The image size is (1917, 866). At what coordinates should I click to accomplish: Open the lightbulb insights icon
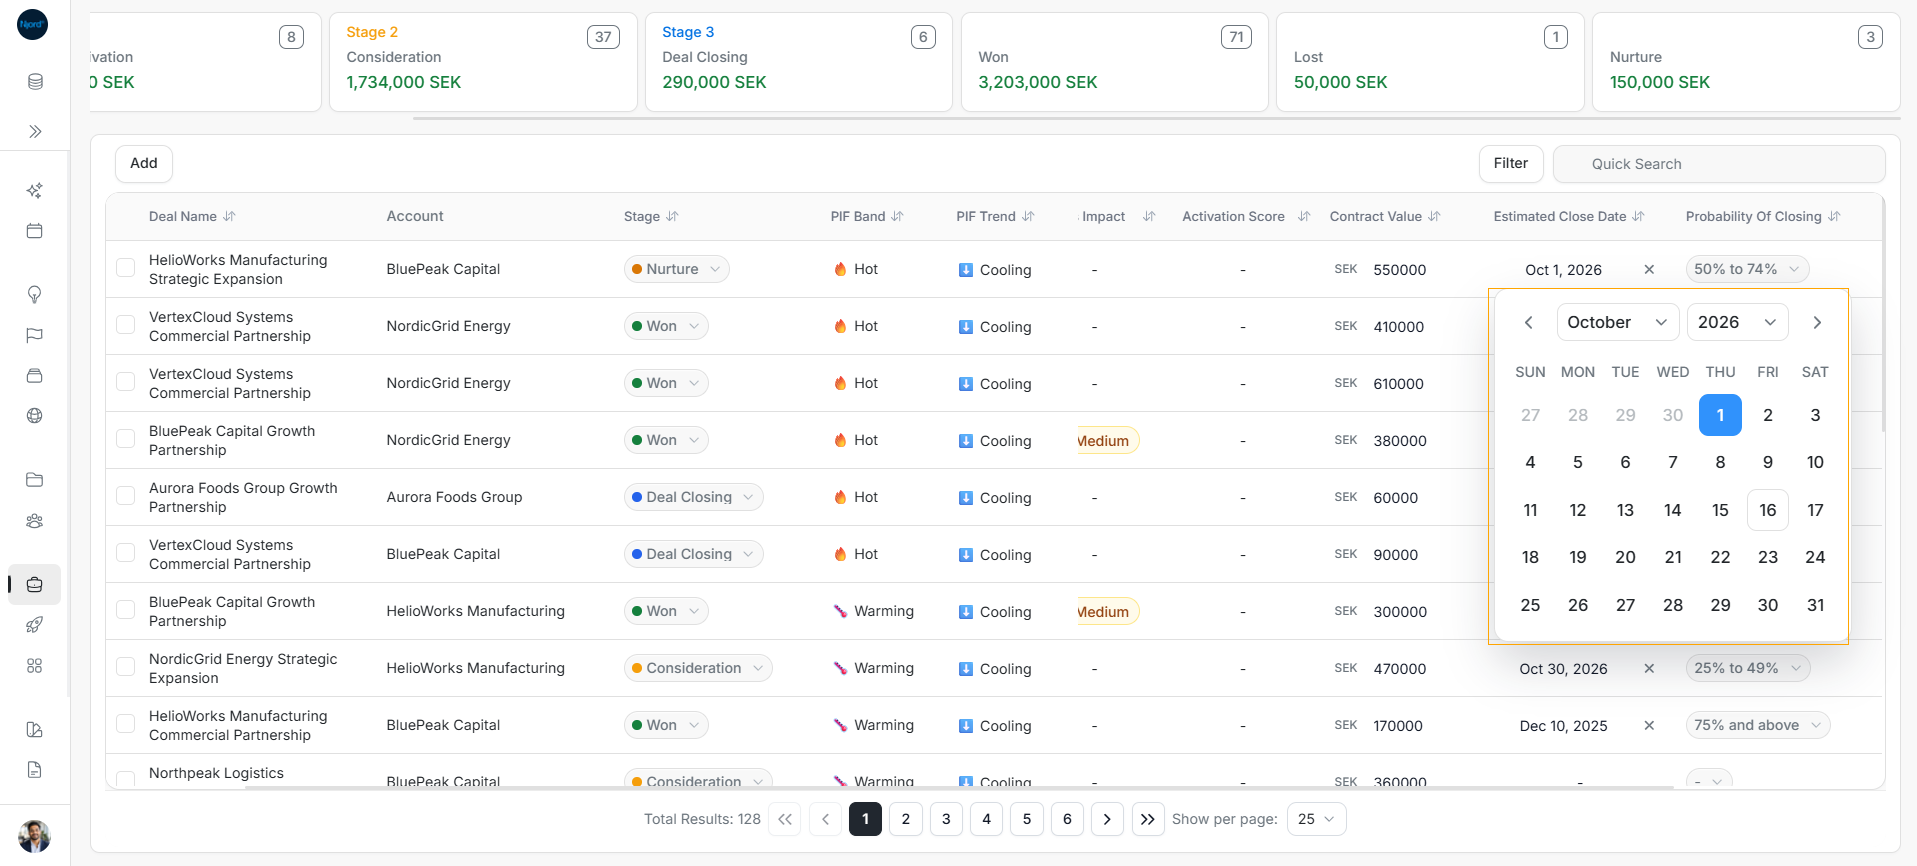click(x=35, y=294)
